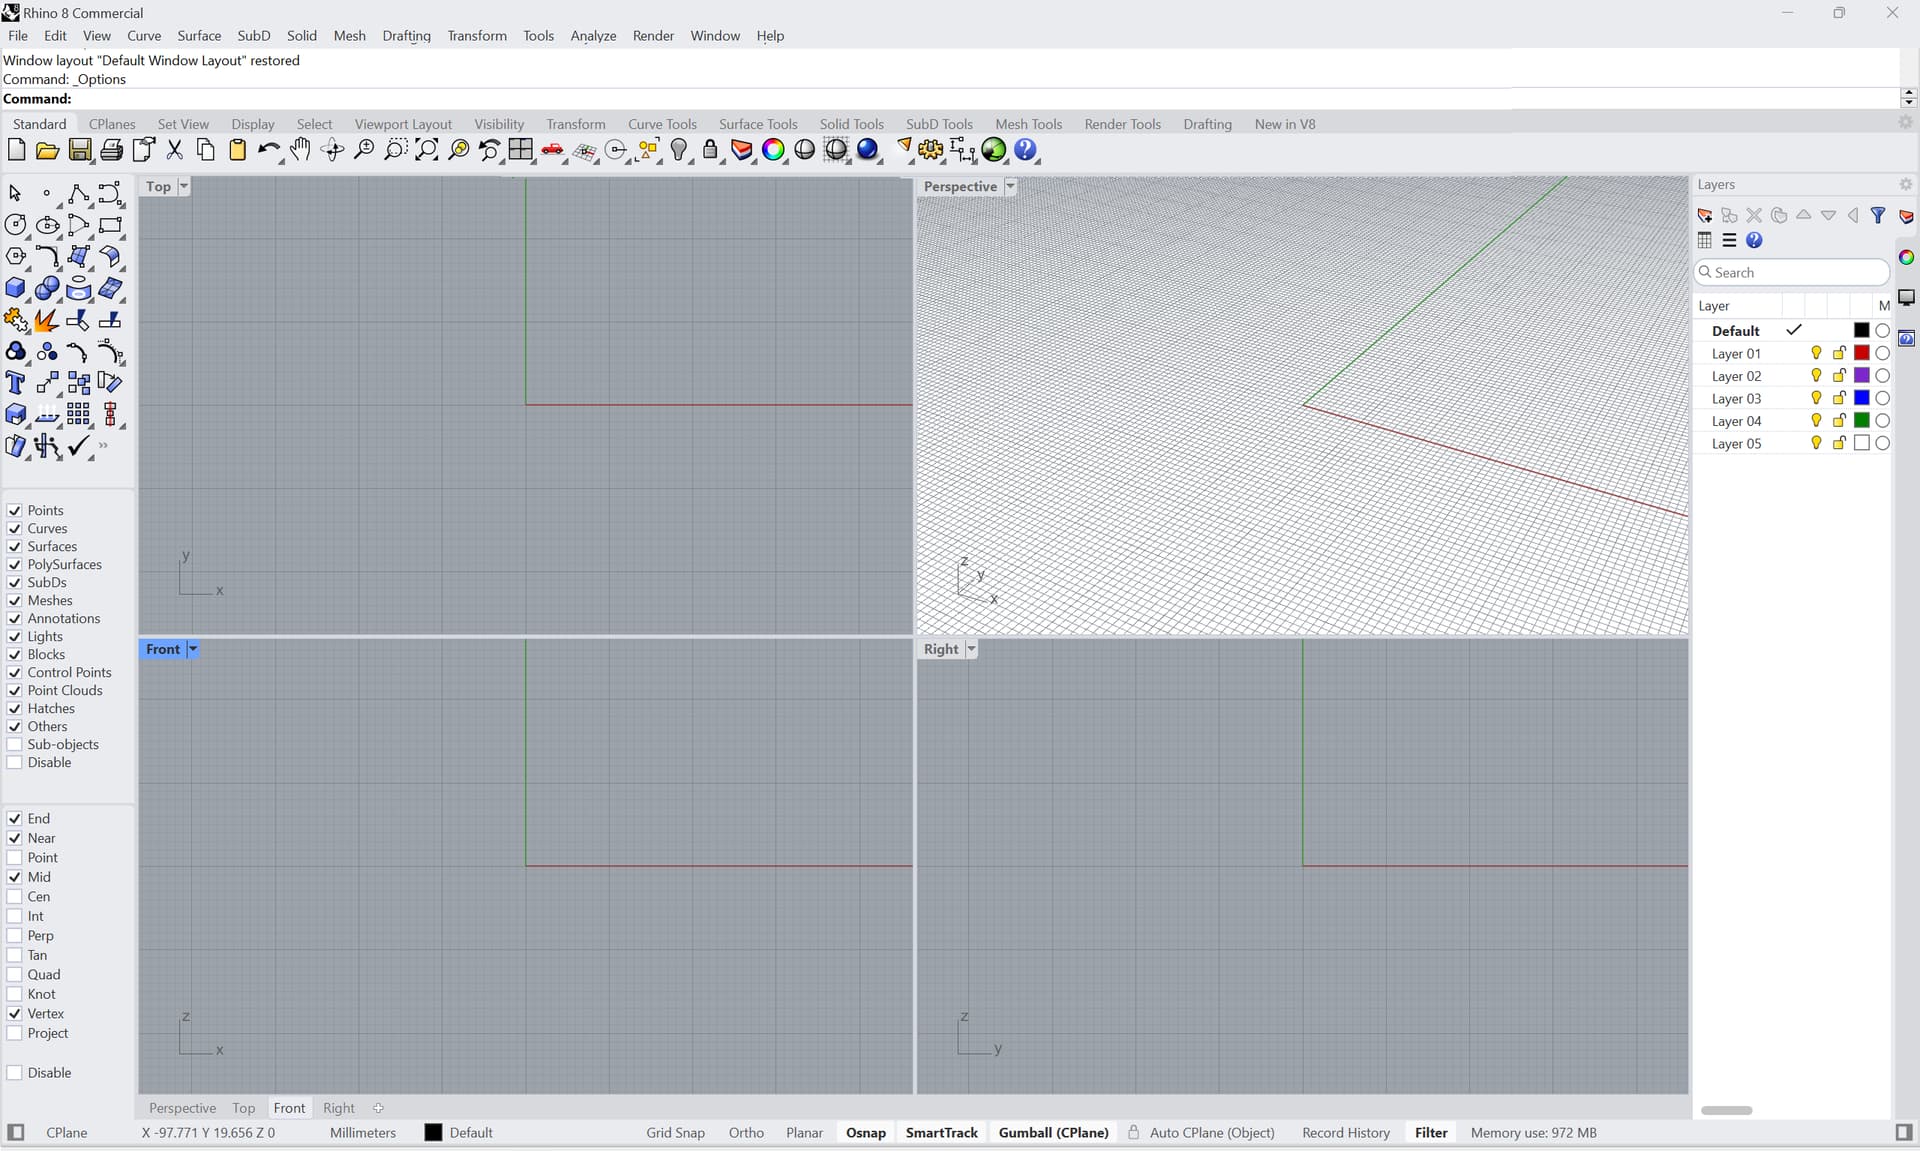This screenshot has height=1151, width=1920.
Task: Click the Undo icon in toolbar
Action: [269, 151]
